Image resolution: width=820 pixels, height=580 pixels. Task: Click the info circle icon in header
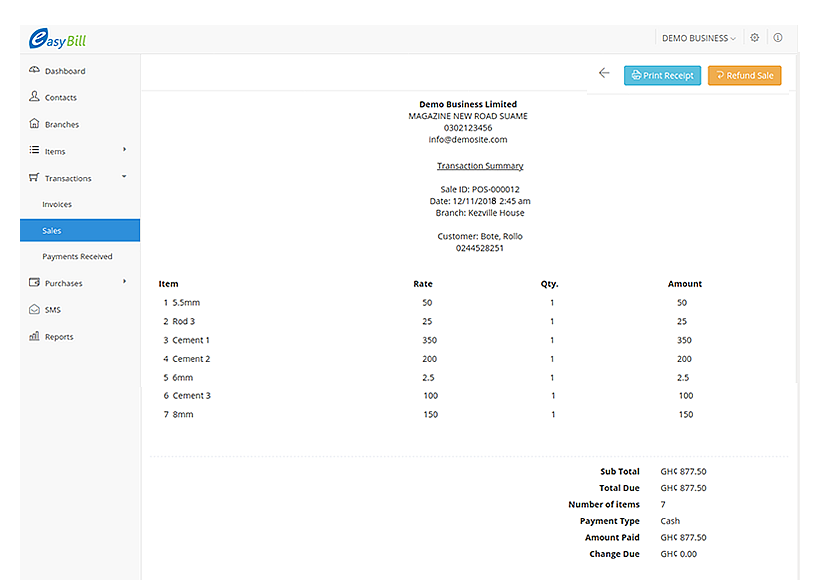pyautogui.click(x=778, y=38)
